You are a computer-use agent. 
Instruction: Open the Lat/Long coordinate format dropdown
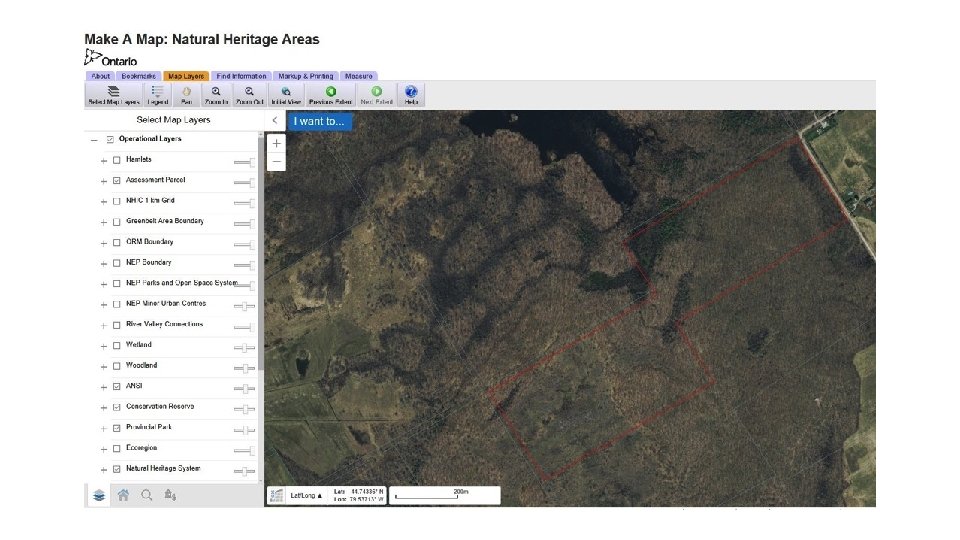pyautogui.click(x=306, y=495)
